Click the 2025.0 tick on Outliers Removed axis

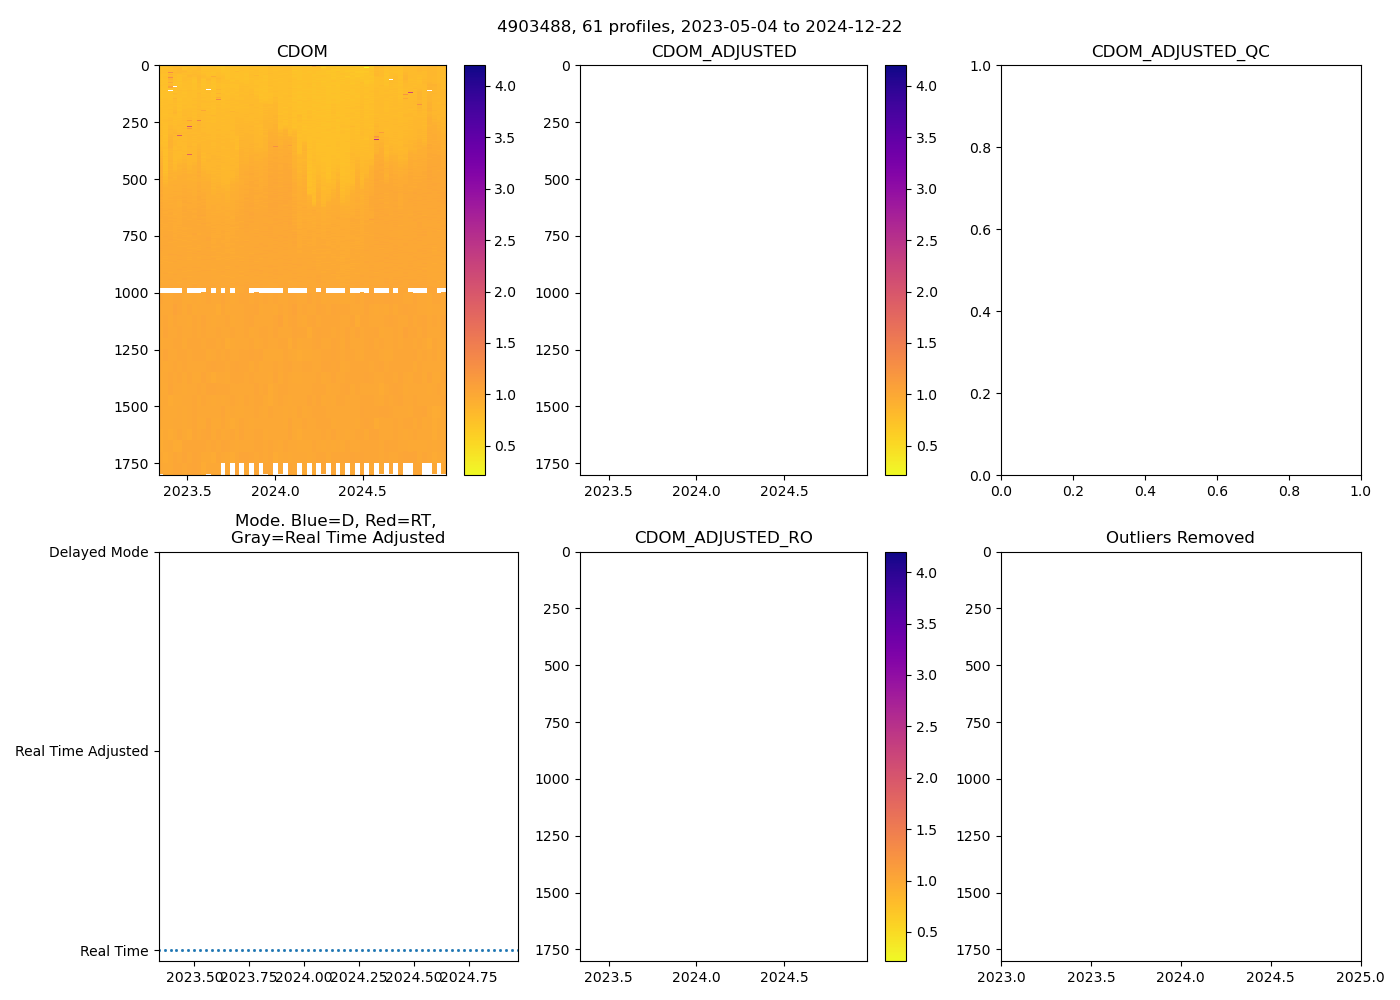[x=1360, y=977]
